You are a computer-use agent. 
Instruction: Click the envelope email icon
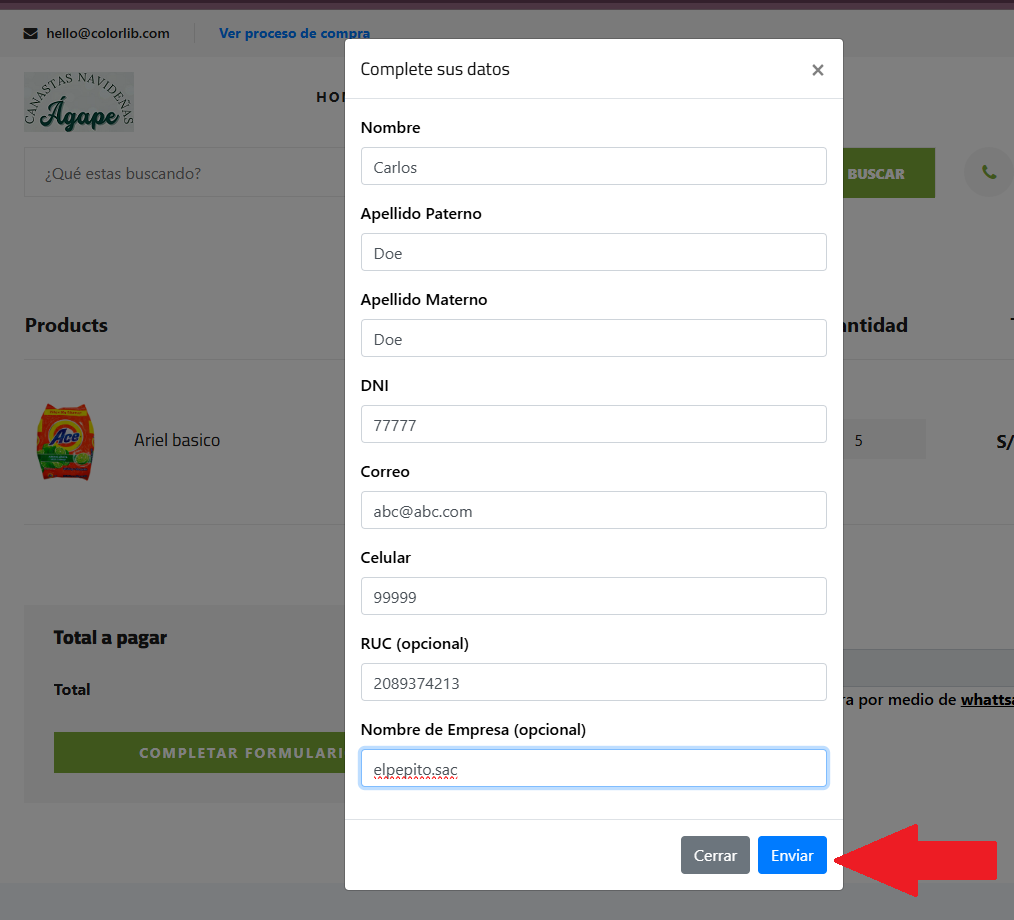[x=31, y=33]
